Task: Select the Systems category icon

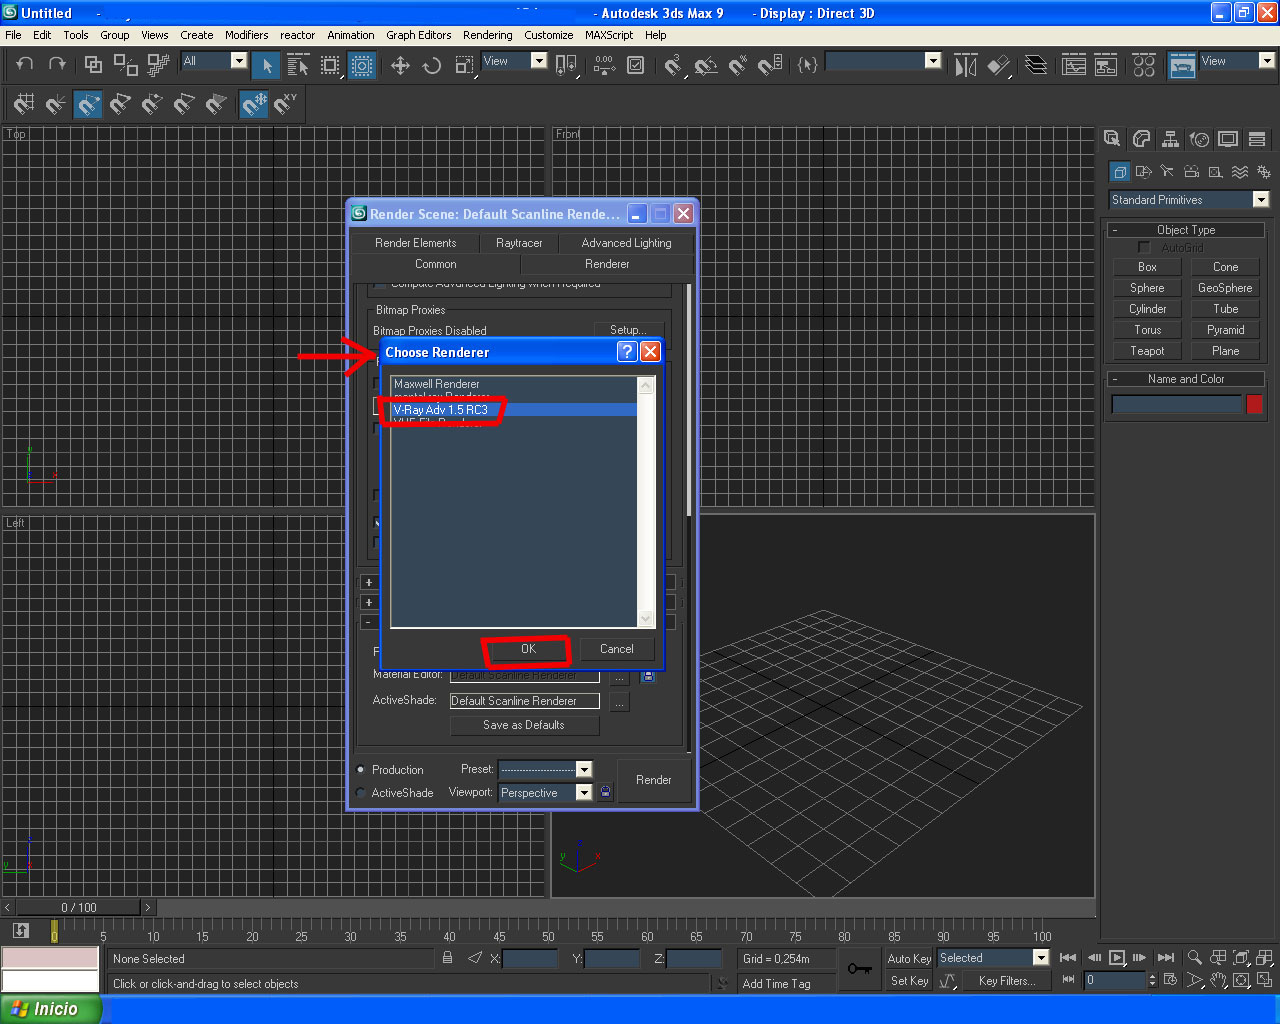Action: (x=1263, y=172)
